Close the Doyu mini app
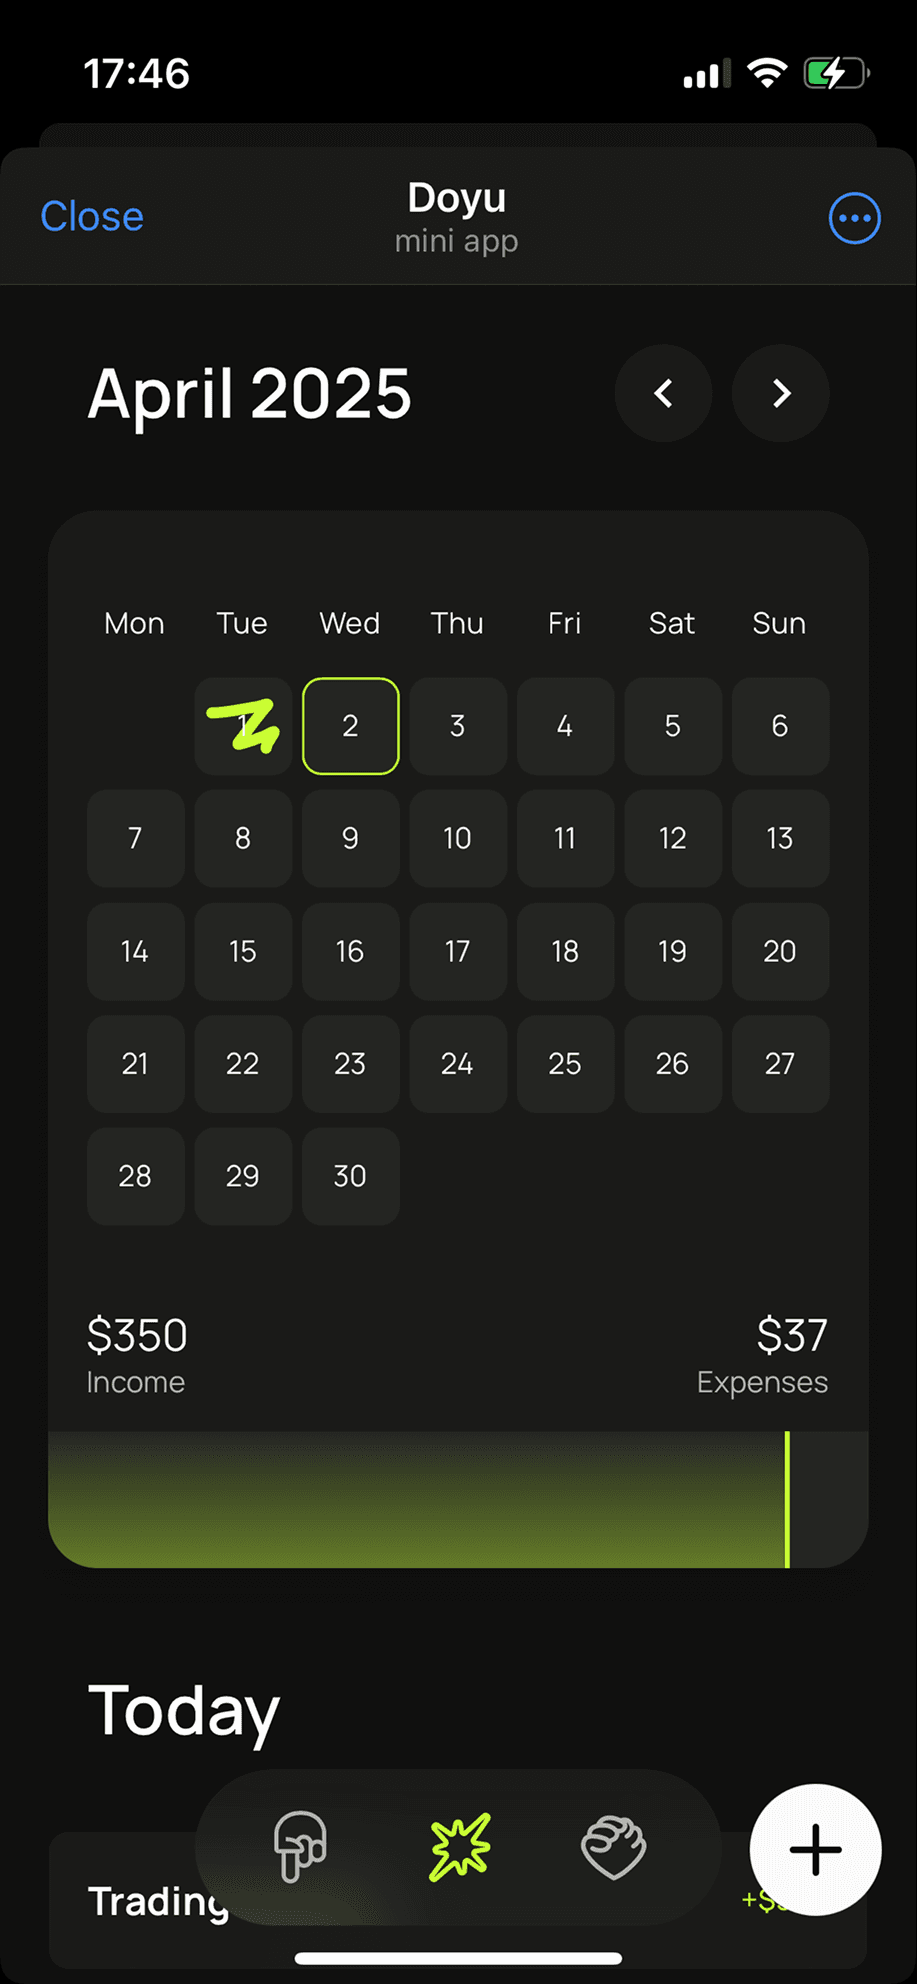The height and width of the screenshot is (1984, 917). pyautogui.click(x=92, y=217)
